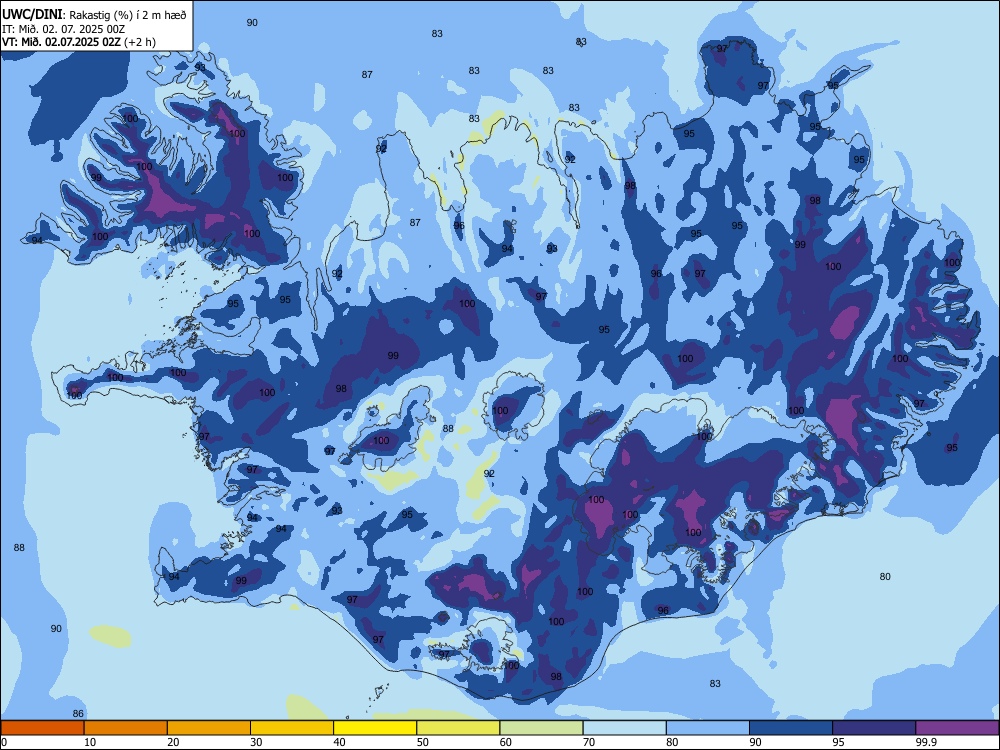Click the "40" tick label on color scale
This screenshot has width=1000, height=750.
click(339, 742)
